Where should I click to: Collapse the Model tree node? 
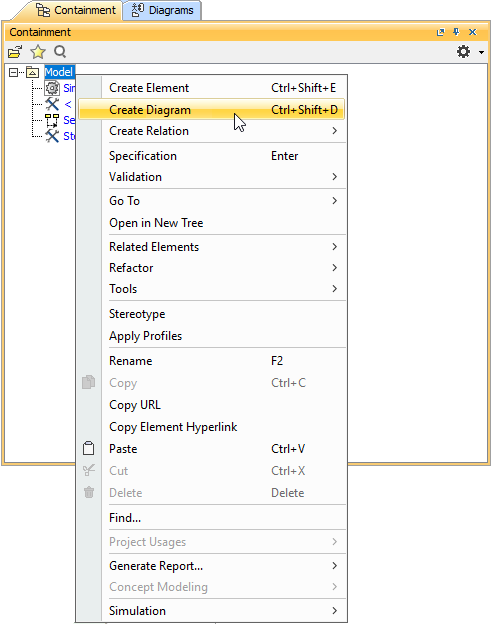[x=14, y=72]
